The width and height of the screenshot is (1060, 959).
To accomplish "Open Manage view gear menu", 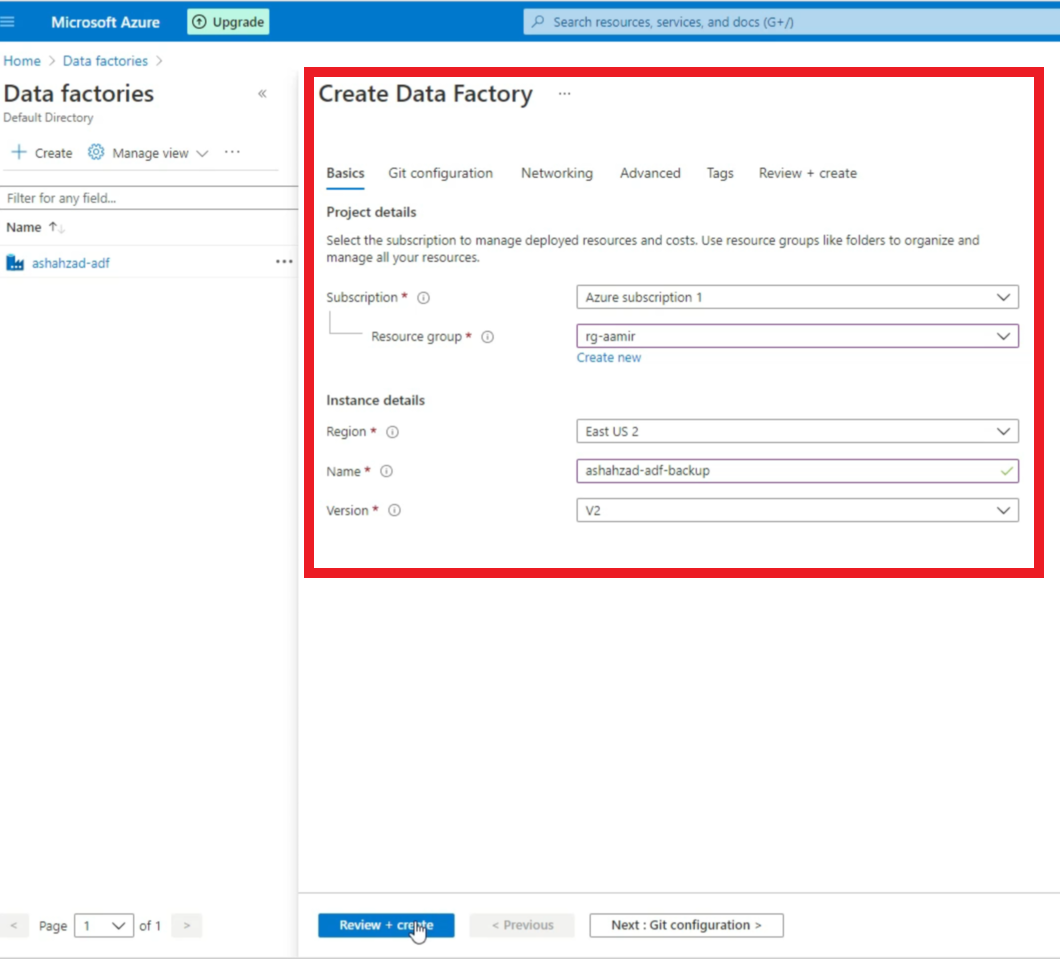I will pyautogui.click(x=147, y=153).
